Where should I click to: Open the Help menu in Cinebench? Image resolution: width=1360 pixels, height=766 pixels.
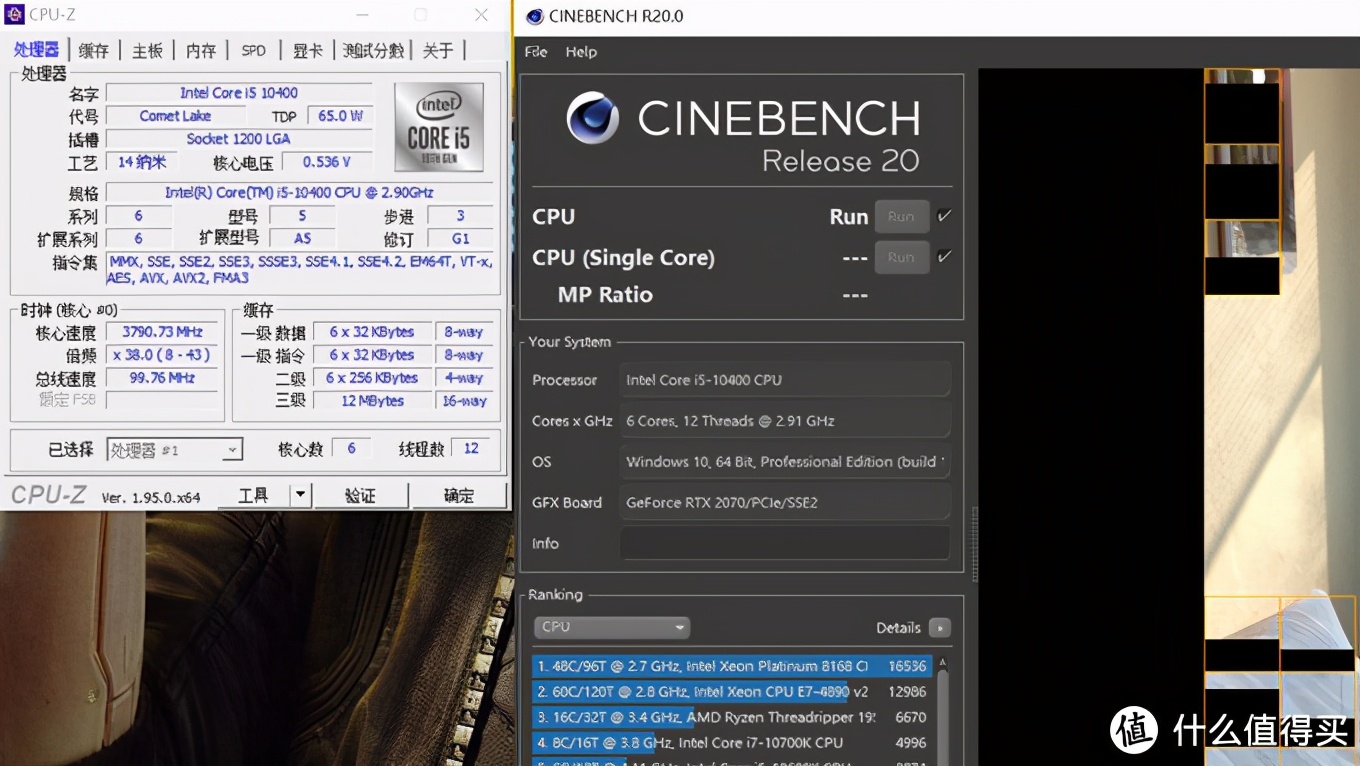pyautogui.click(x=581, y=52)
